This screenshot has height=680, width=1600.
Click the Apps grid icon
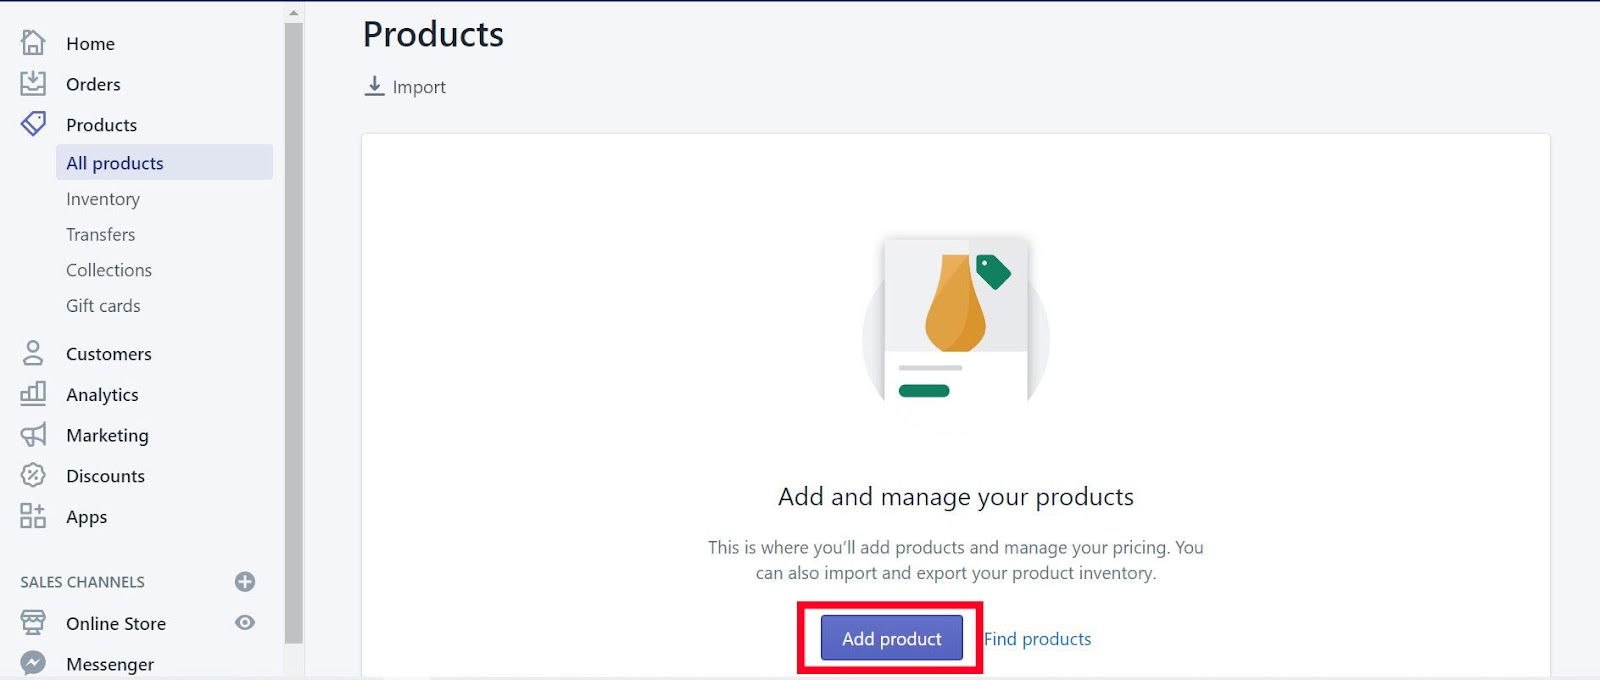[x=33, y=516]
